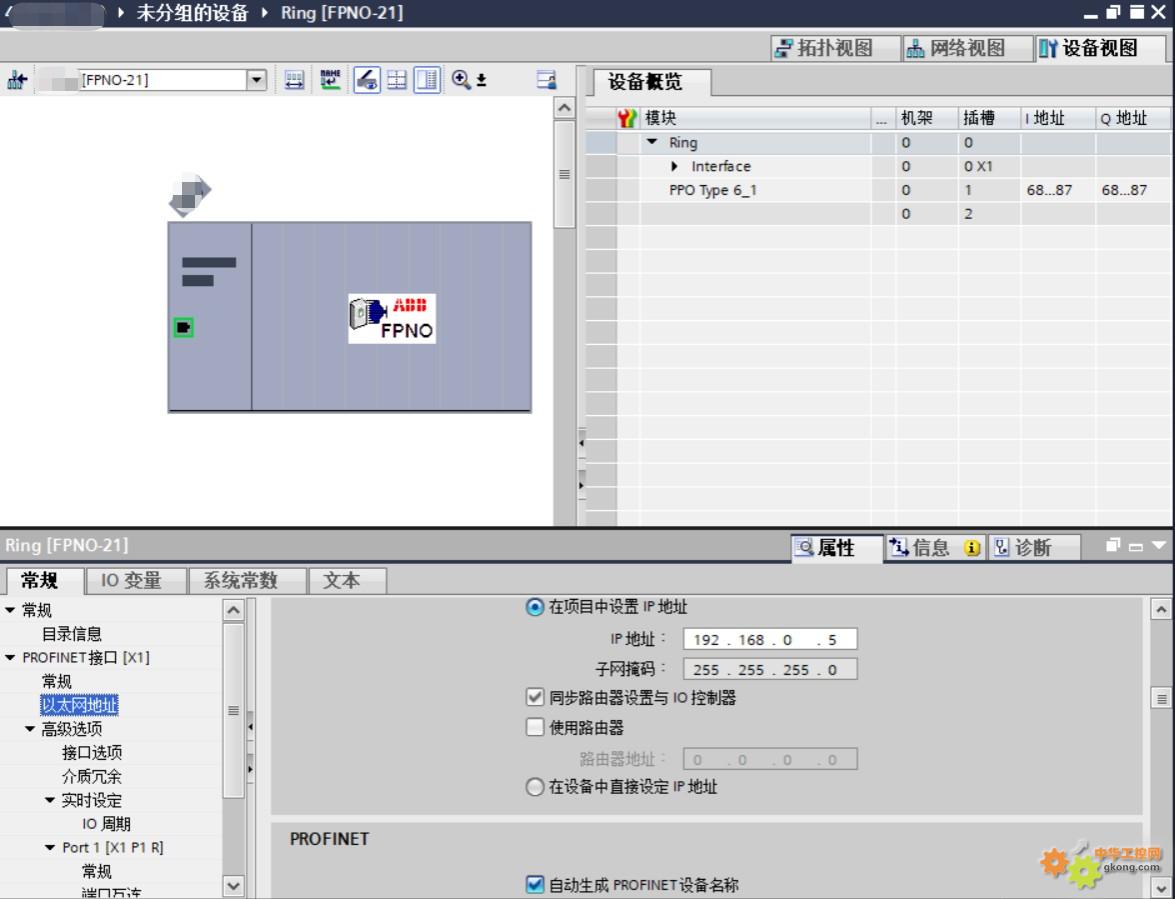Open the IO 变量 tab

(131, 580)
